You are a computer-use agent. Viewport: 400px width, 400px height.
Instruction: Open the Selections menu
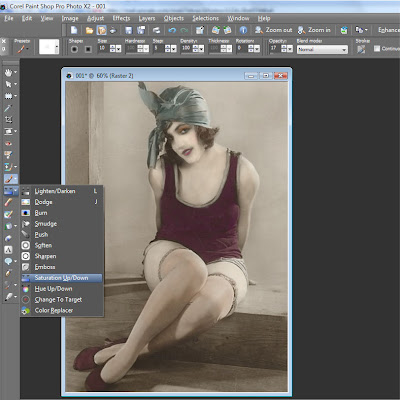pyautogui.click(x=205, y=18)
